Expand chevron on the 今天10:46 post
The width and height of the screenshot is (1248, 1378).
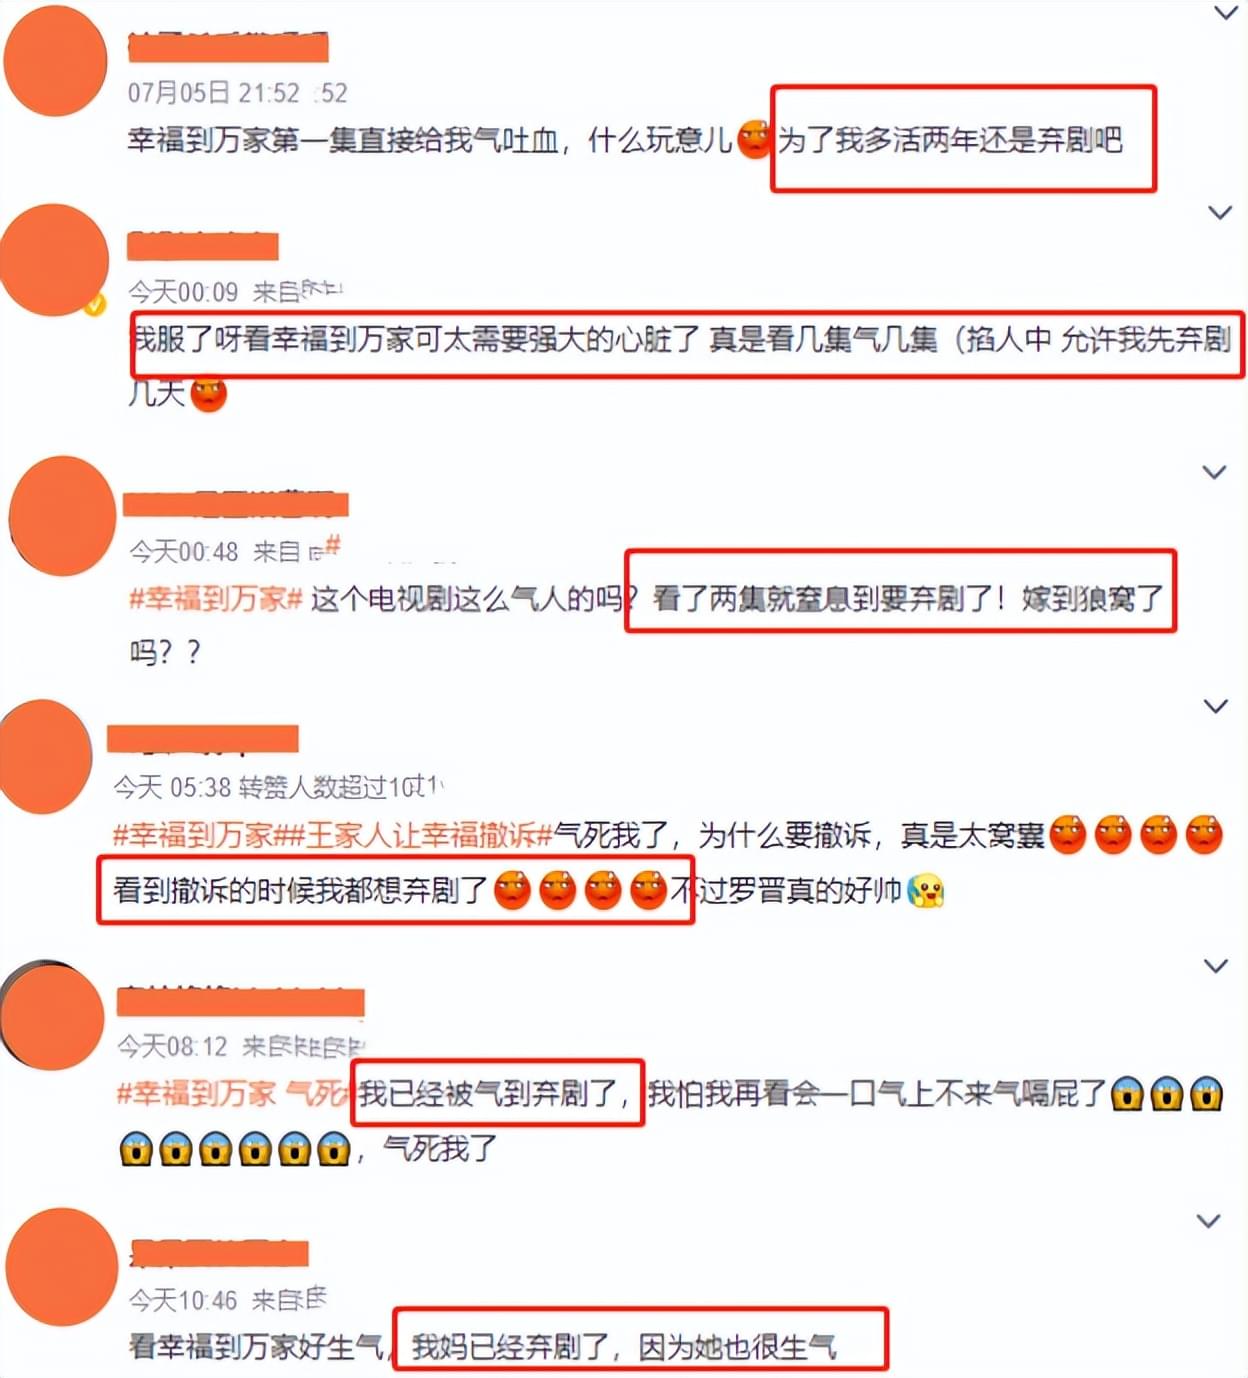tap(1209, 1221)
